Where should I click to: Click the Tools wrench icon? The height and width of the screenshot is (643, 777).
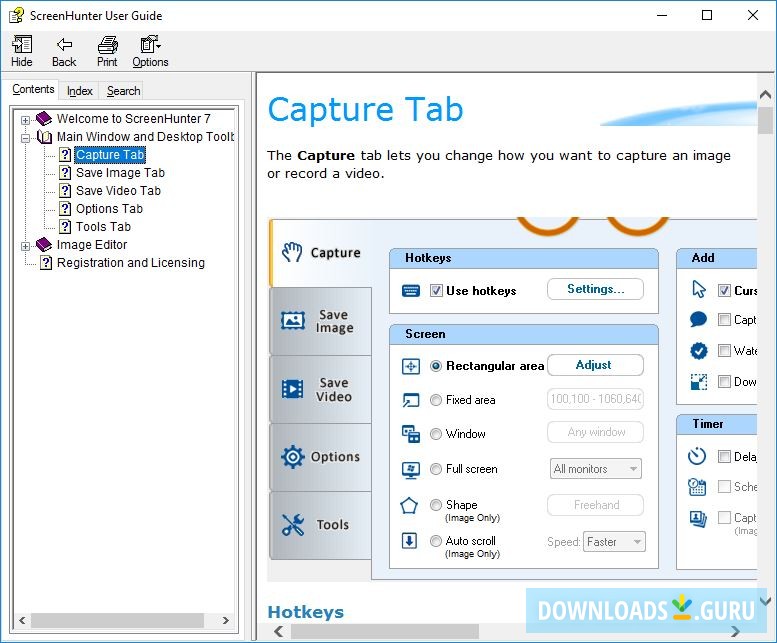click(x=293, y=525)
